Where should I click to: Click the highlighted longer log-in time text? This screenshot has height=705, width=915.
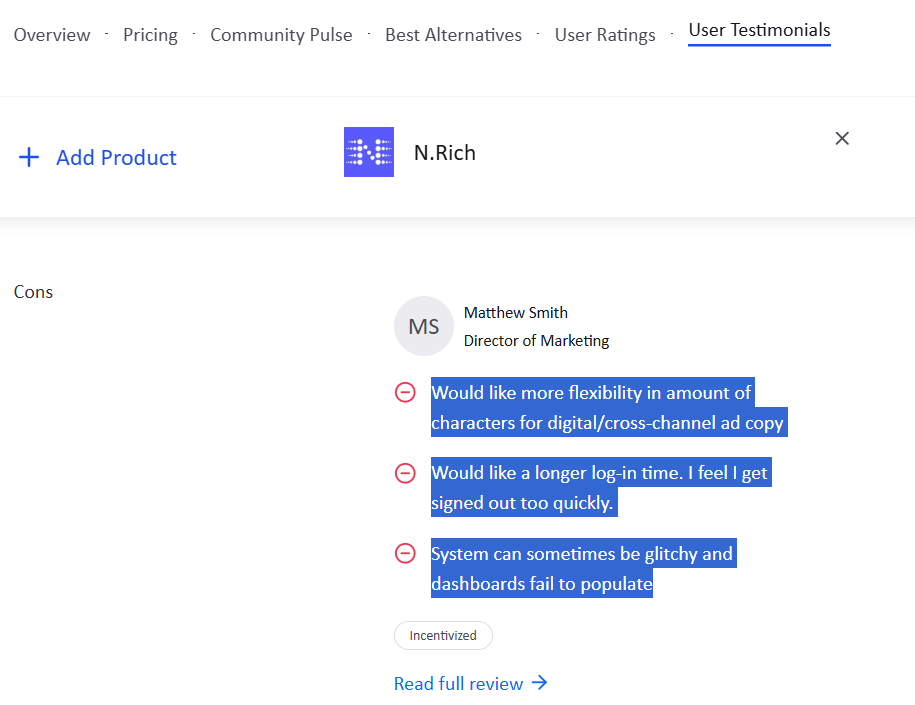coord(598,473)
